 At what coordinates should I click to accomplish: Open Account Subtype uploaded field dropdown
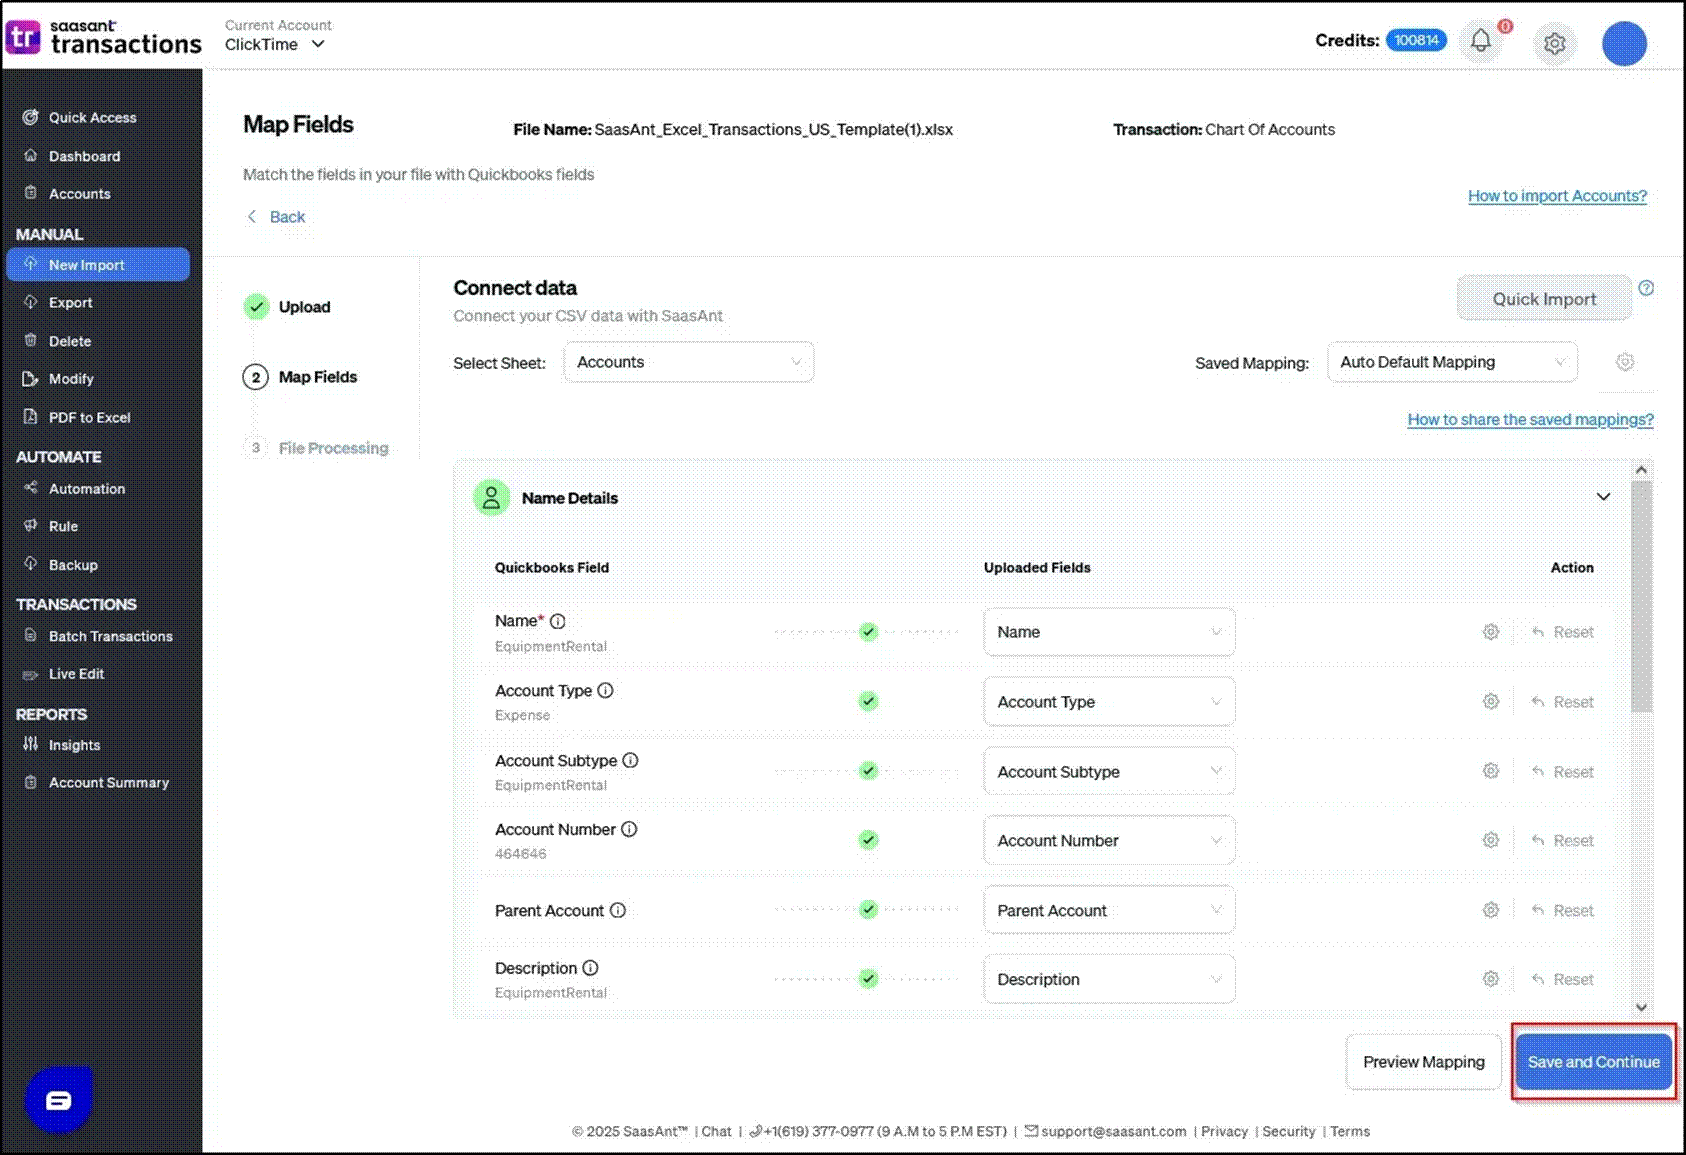coord(1108,772)
